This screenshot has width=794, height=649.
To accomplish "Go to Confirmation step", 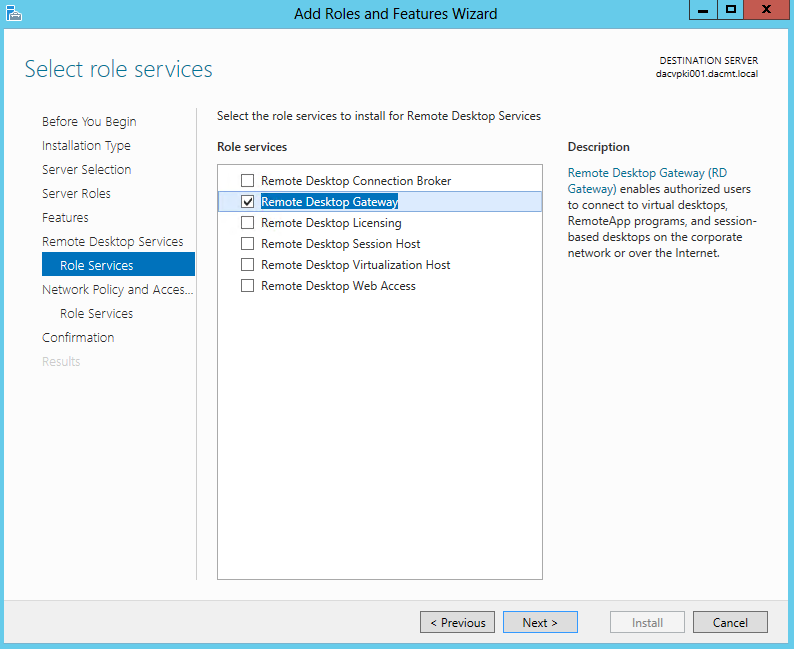I will point(78,338).
